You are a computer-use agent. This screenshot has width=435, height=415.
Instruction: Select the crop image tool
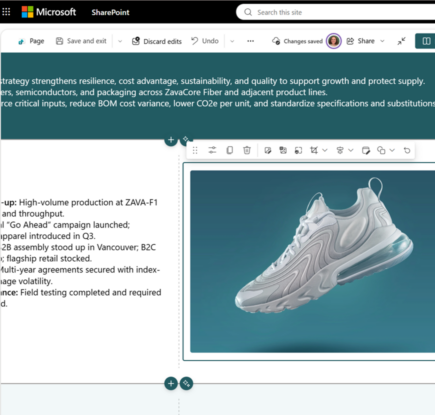(x=314, y=150)
